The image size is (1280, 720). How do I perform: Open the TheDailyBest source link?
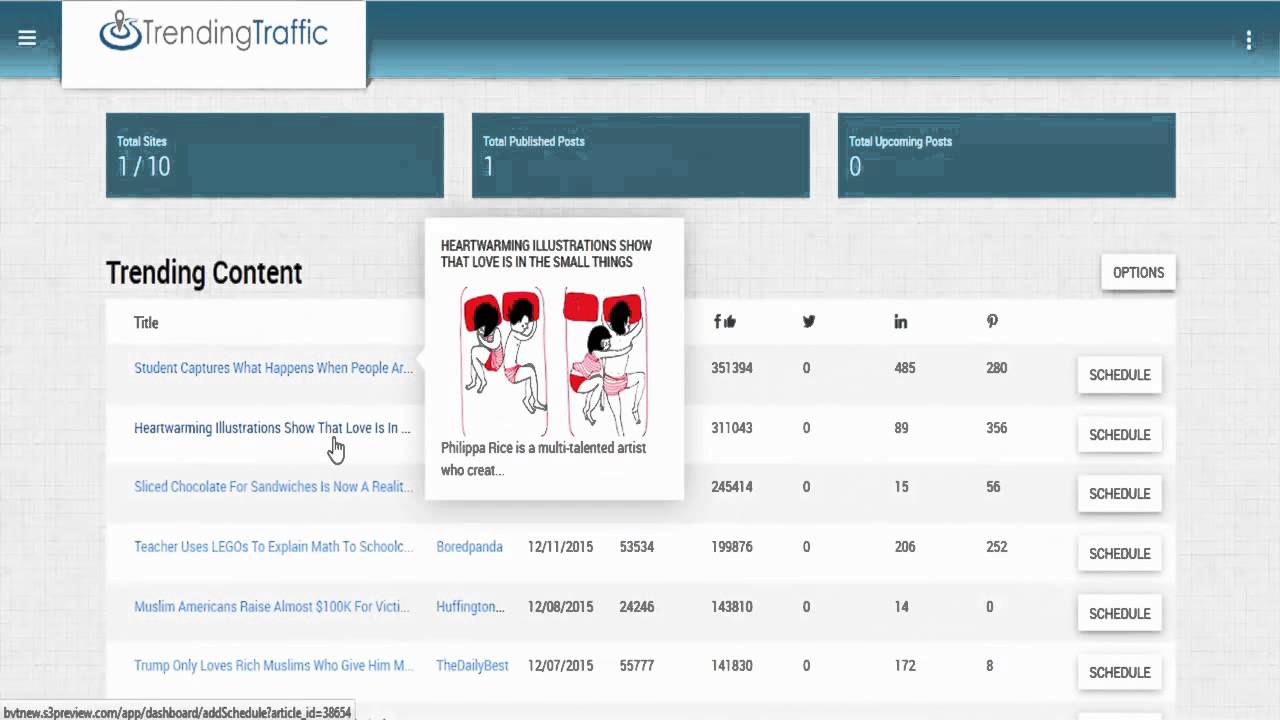click(x=472, y=666)
